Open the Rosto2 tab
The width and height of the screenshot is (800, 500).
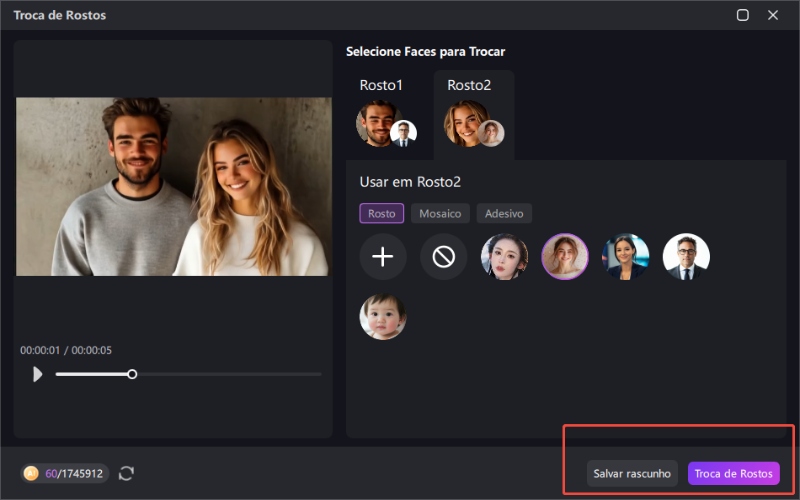pyautogui.click(x=474, y=115)
